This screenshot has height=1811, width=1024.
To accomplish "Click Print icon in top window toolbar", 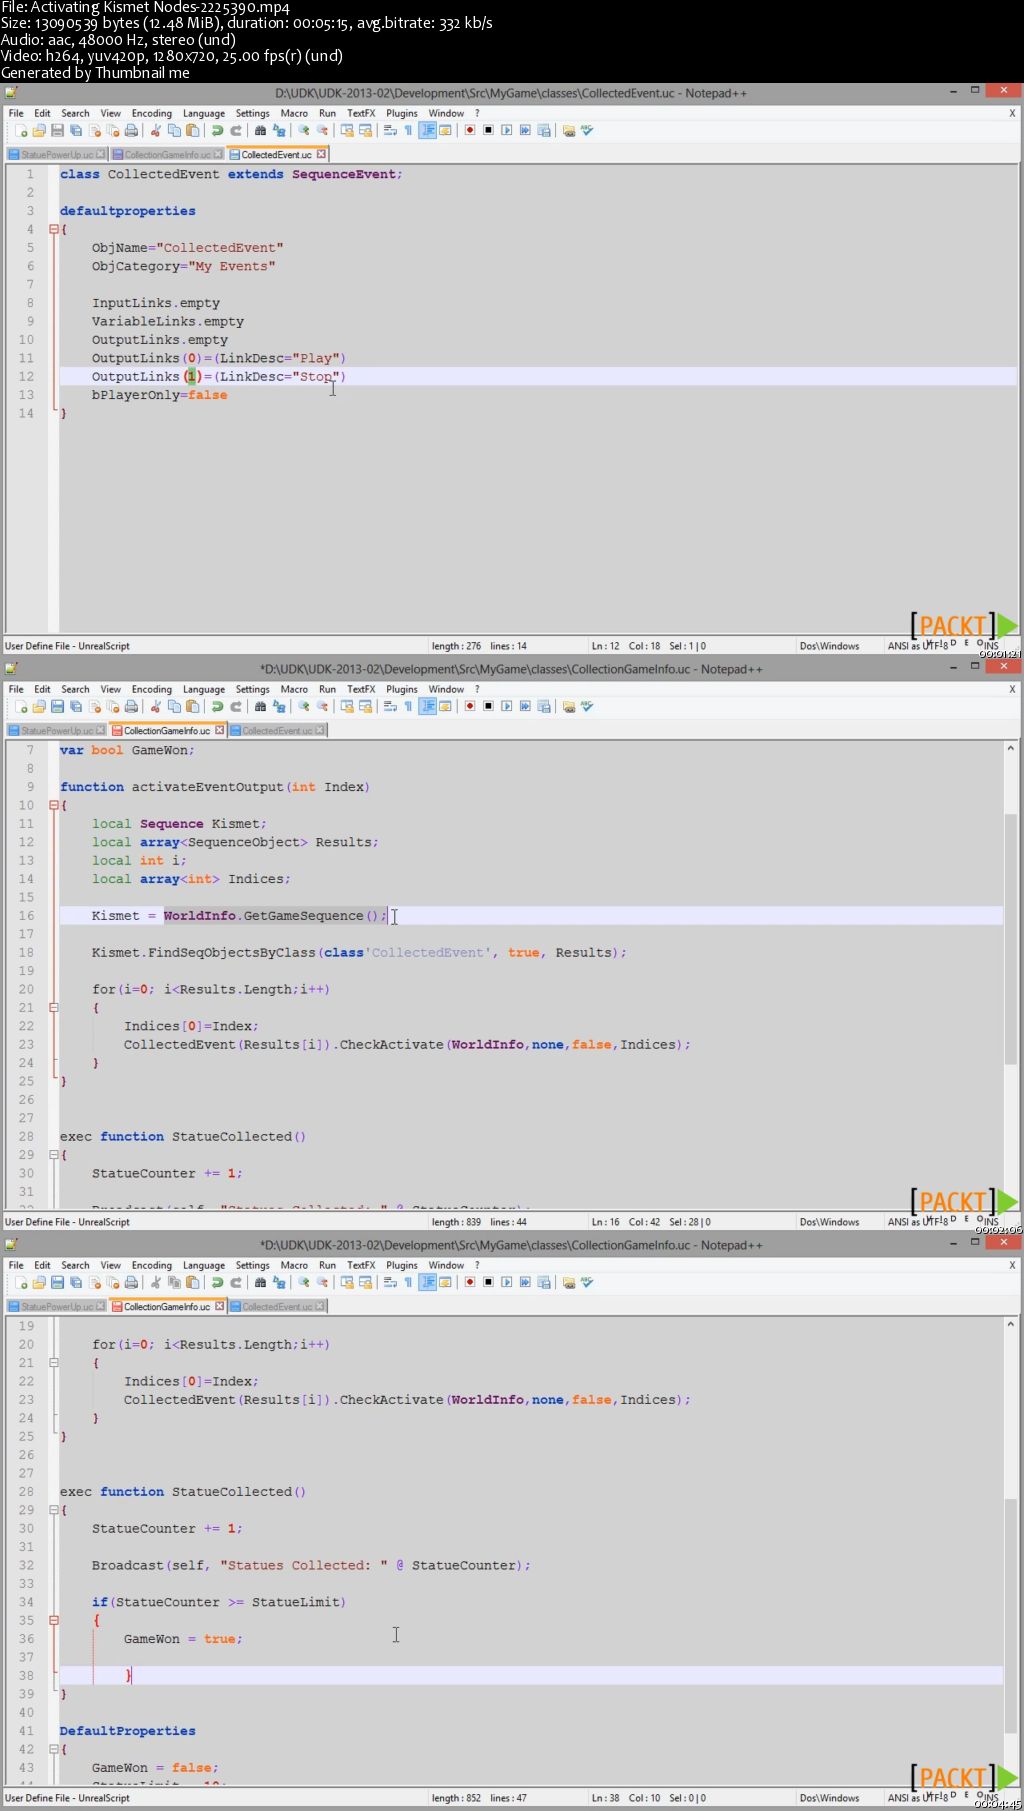I will 131,131.
